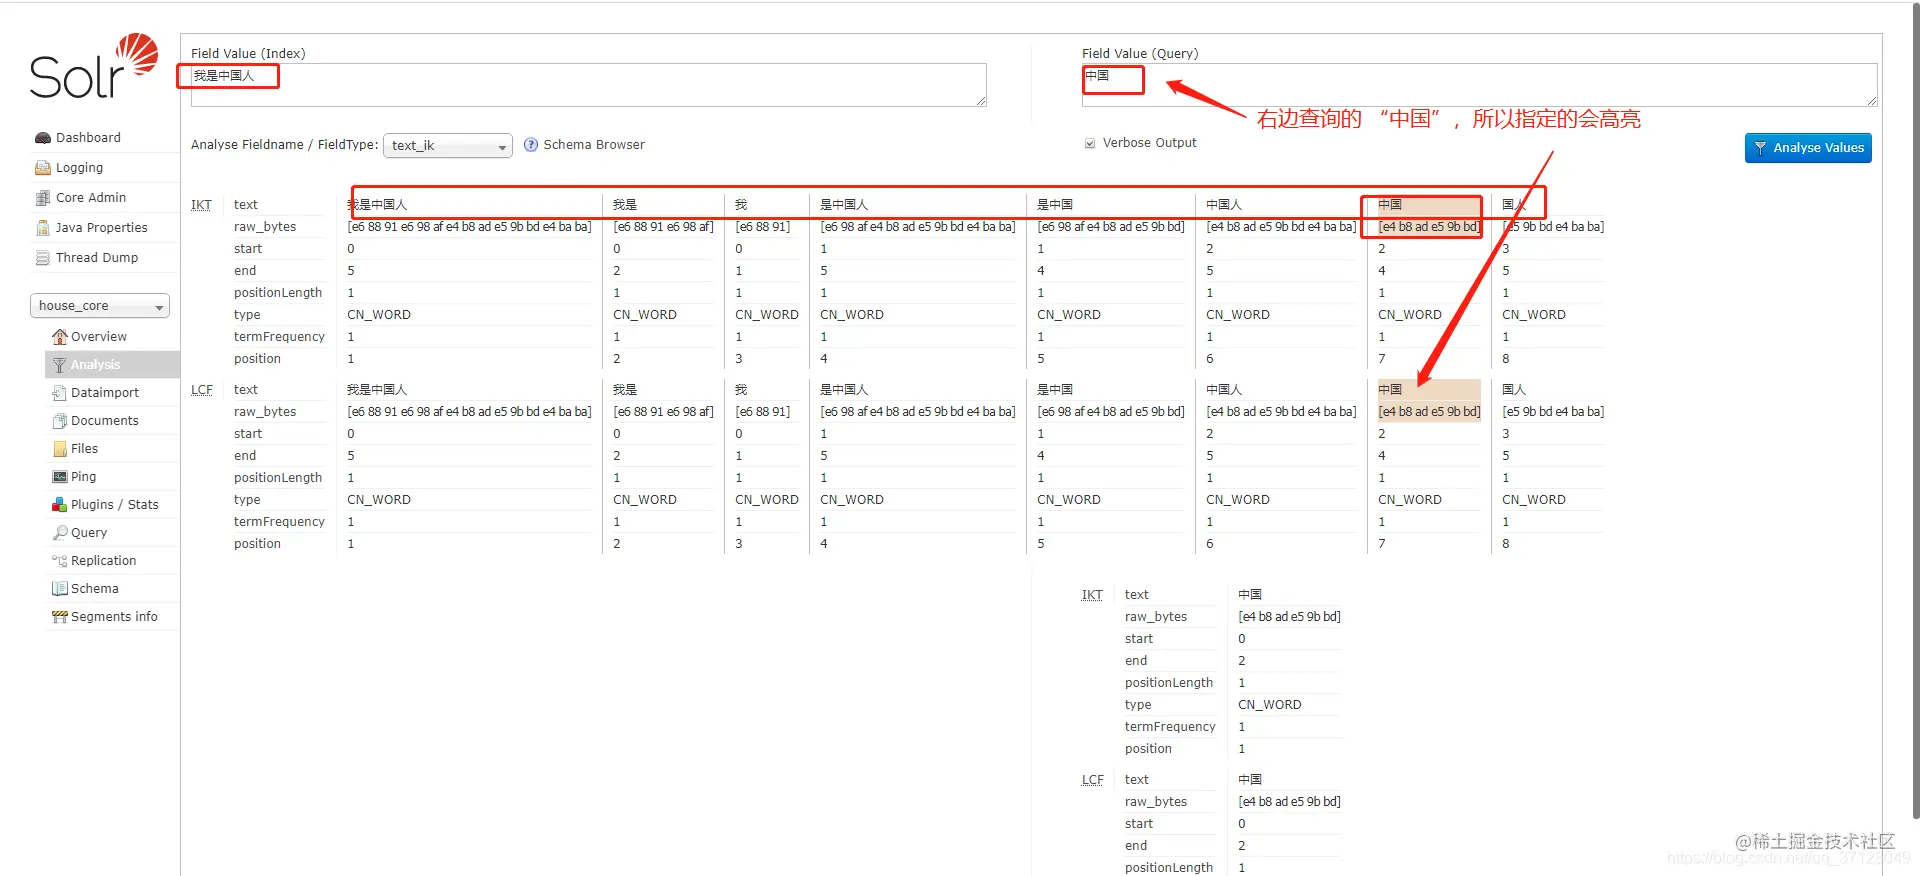The height and width of the screenshot is (876, 1920).
Task: Click the Thread Dump icon
Action: [43, 258]
